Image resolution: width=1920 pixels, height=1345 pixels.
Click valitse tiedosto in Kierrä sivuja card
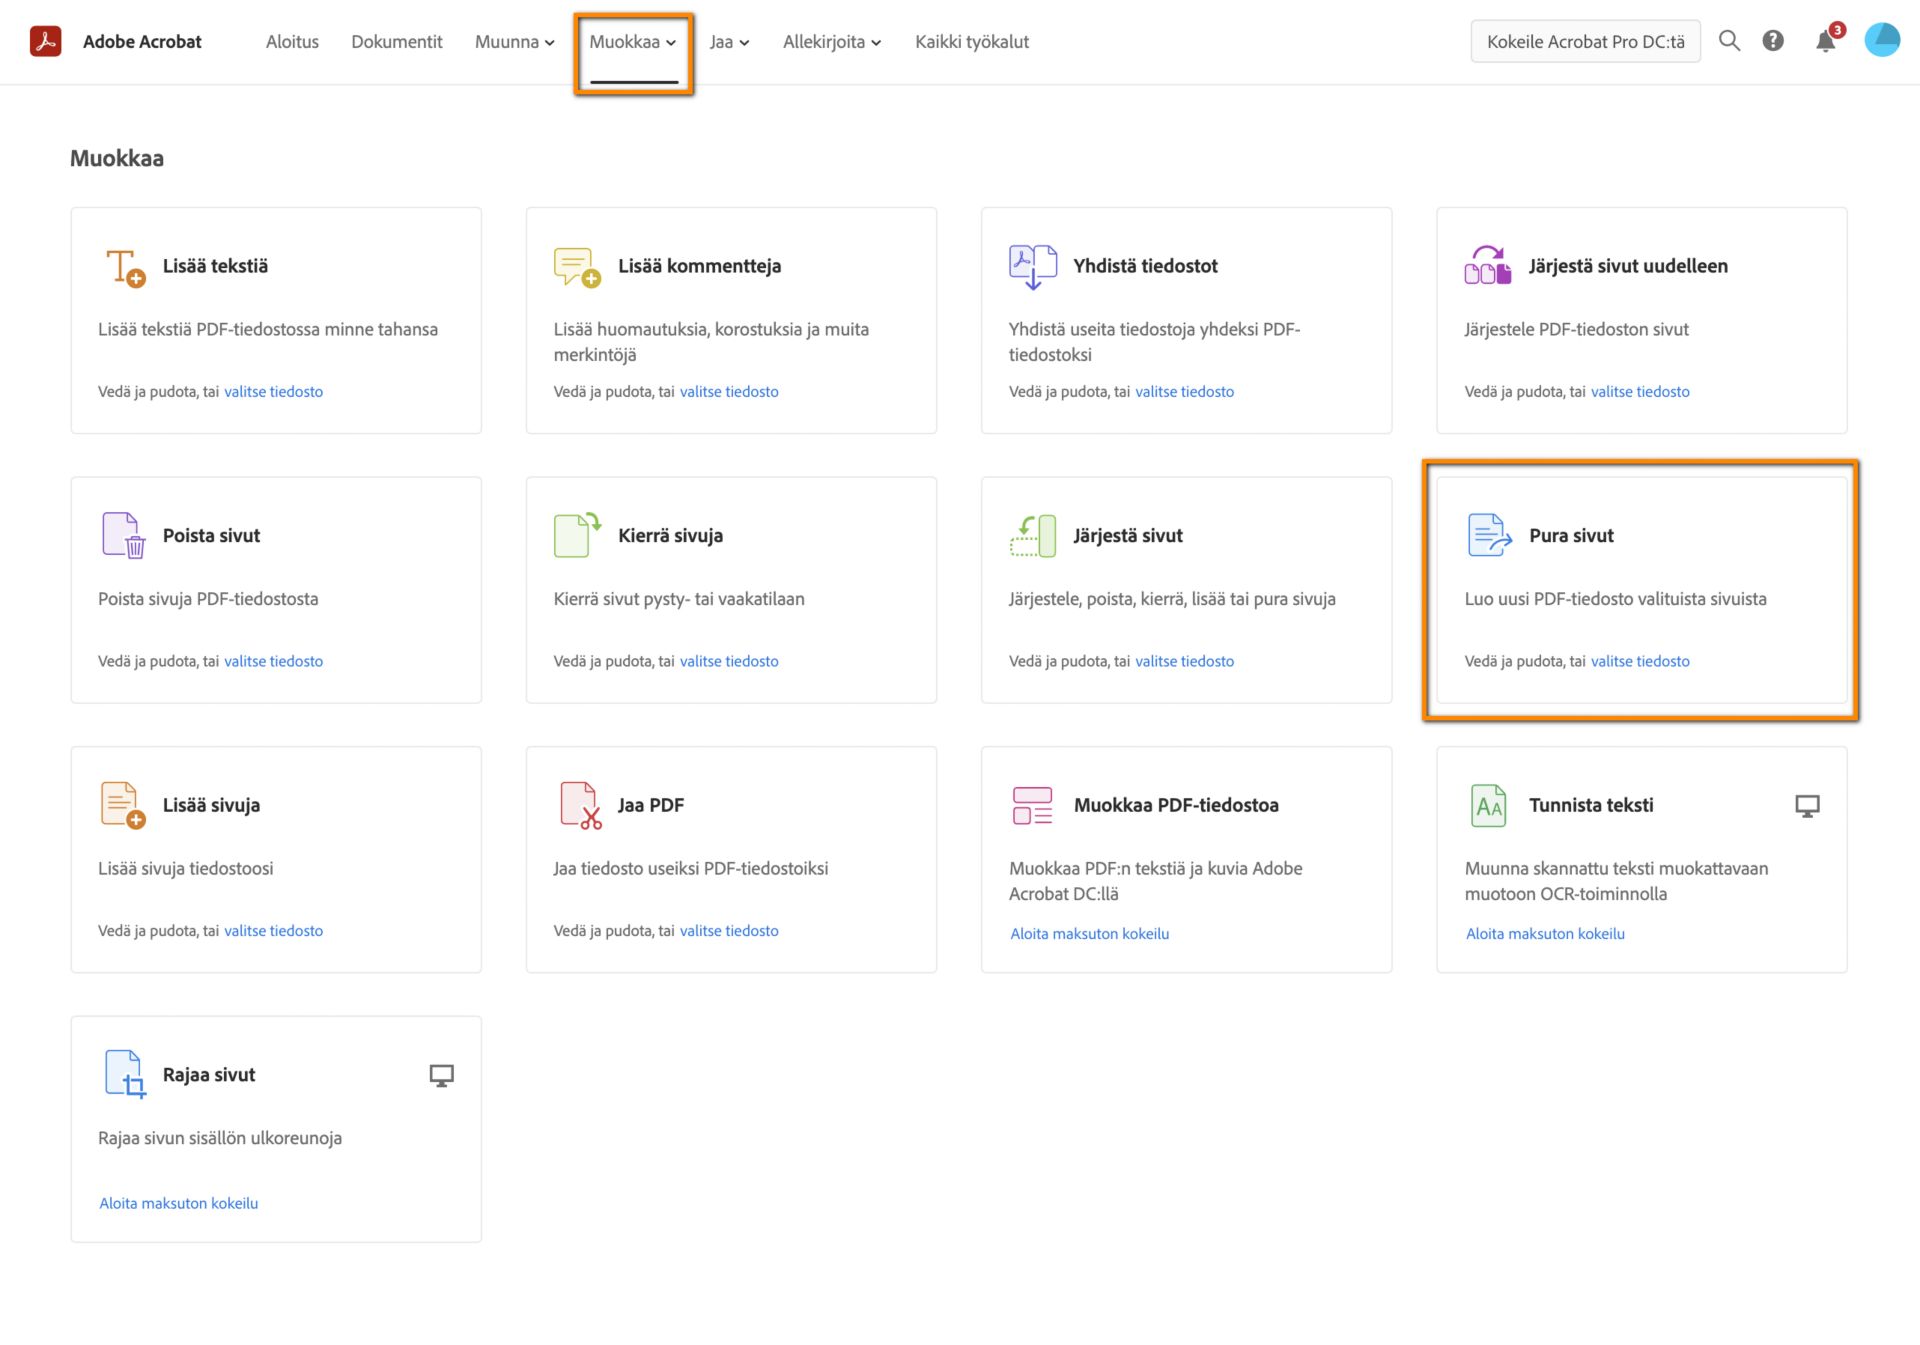click(729, 661)
